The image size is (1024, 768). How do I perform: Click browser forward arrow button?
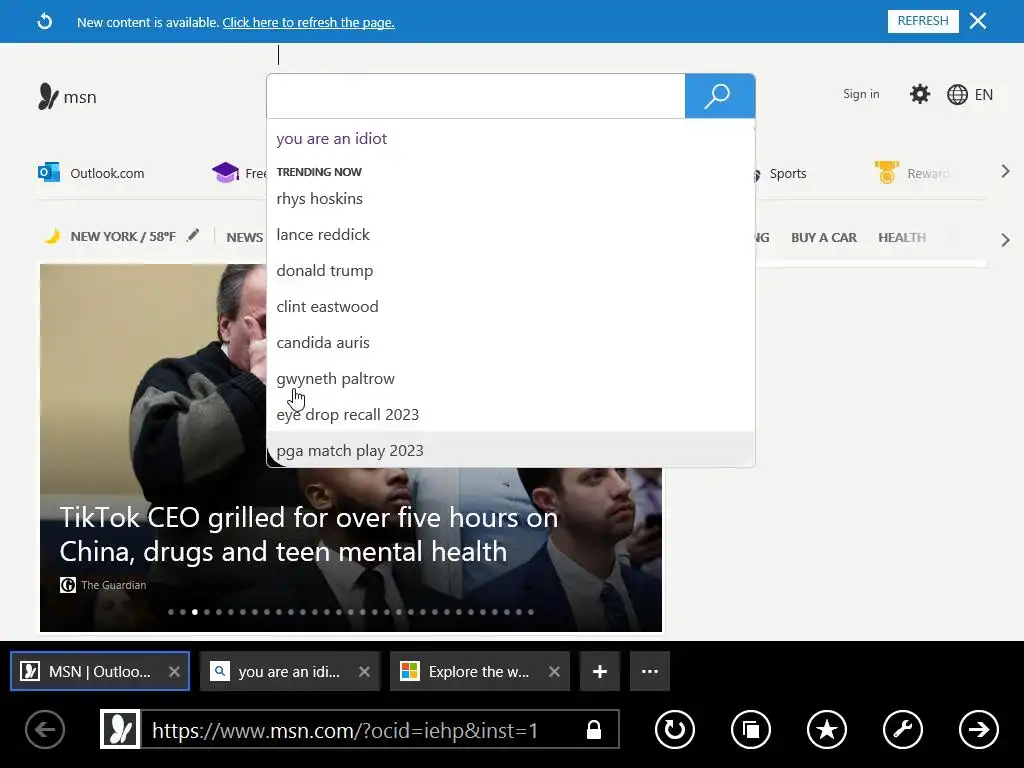click(978, 729)
